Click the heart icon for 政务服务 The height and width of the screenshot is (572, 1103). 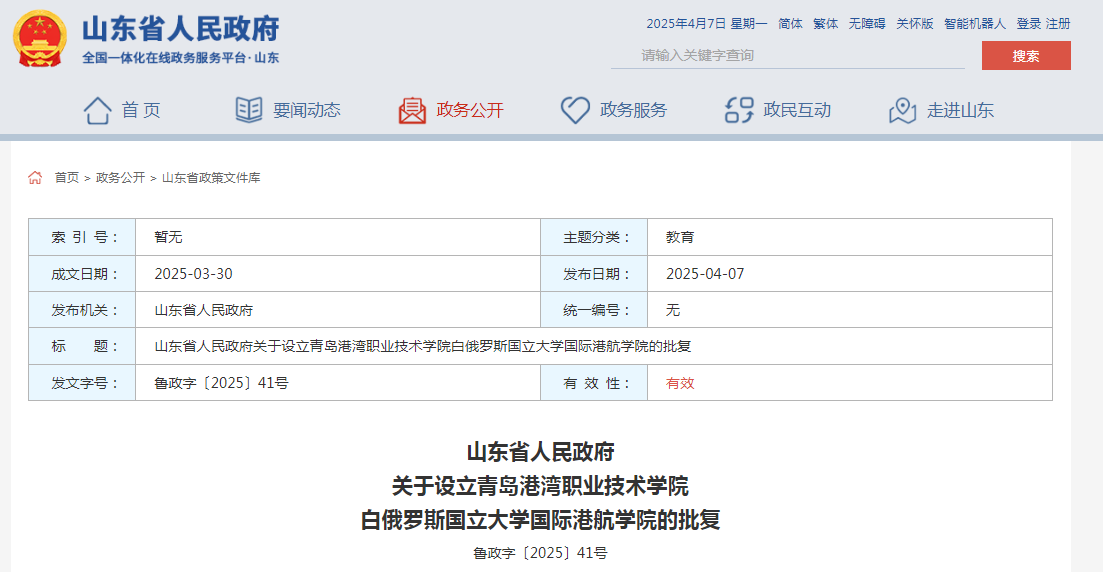click(x=575, y=110)
